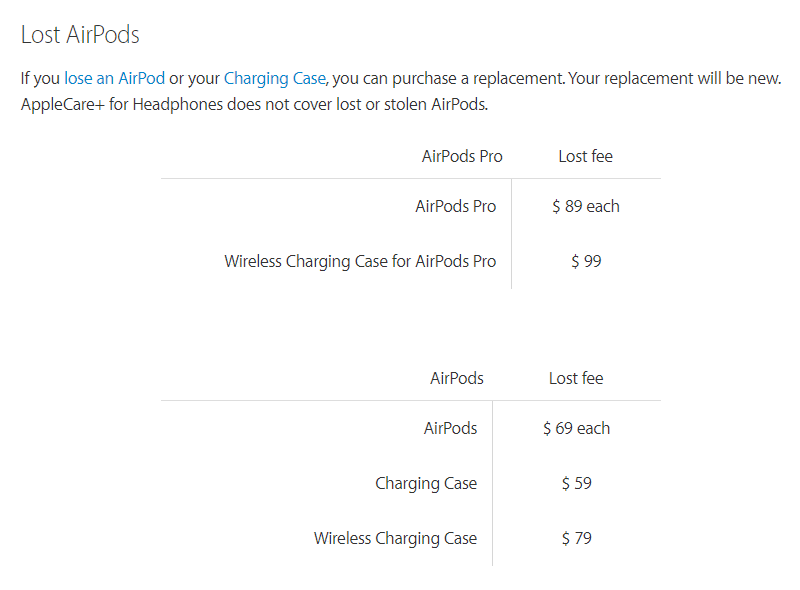Click the AirPods Pro row label
Image resolution: width=800 pixels, height=590 pixels.
pyautogui.click(x=455, y=206)
